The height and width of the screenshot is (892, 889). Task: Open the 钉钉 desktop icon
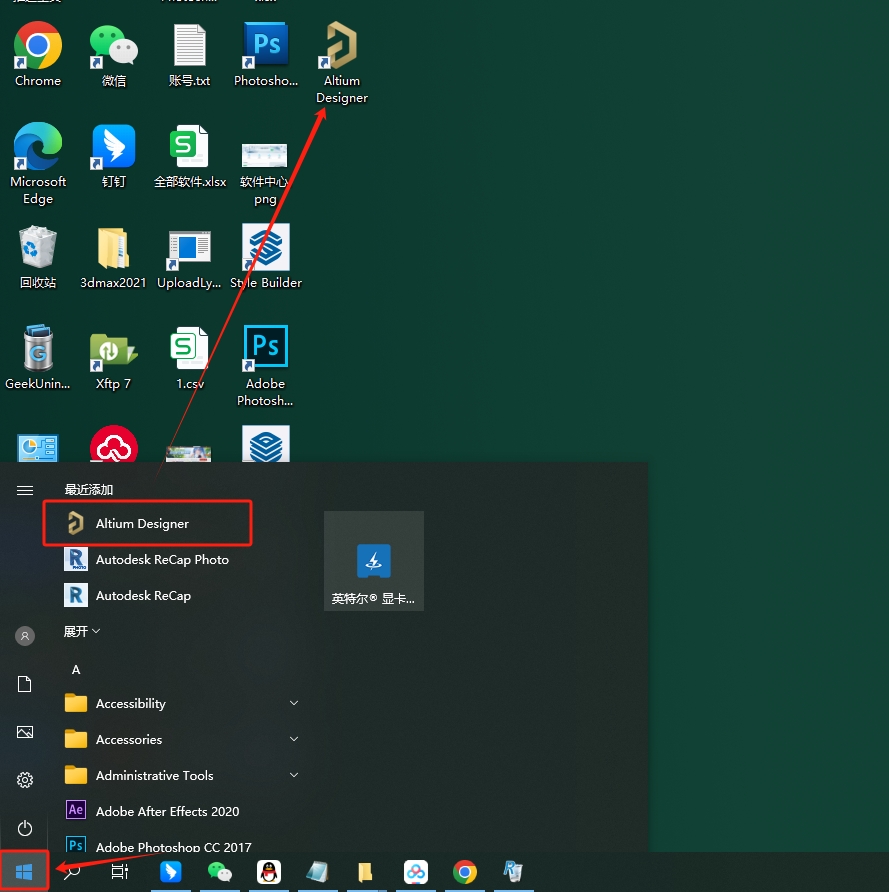[x=114, y=156]
